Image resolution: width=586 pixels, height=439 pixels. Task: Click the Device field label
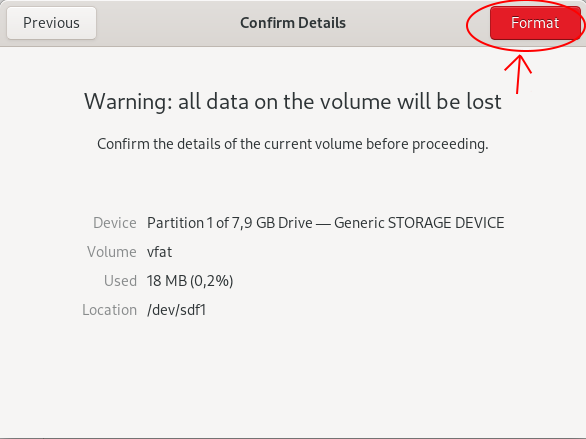tap(115, 223)
